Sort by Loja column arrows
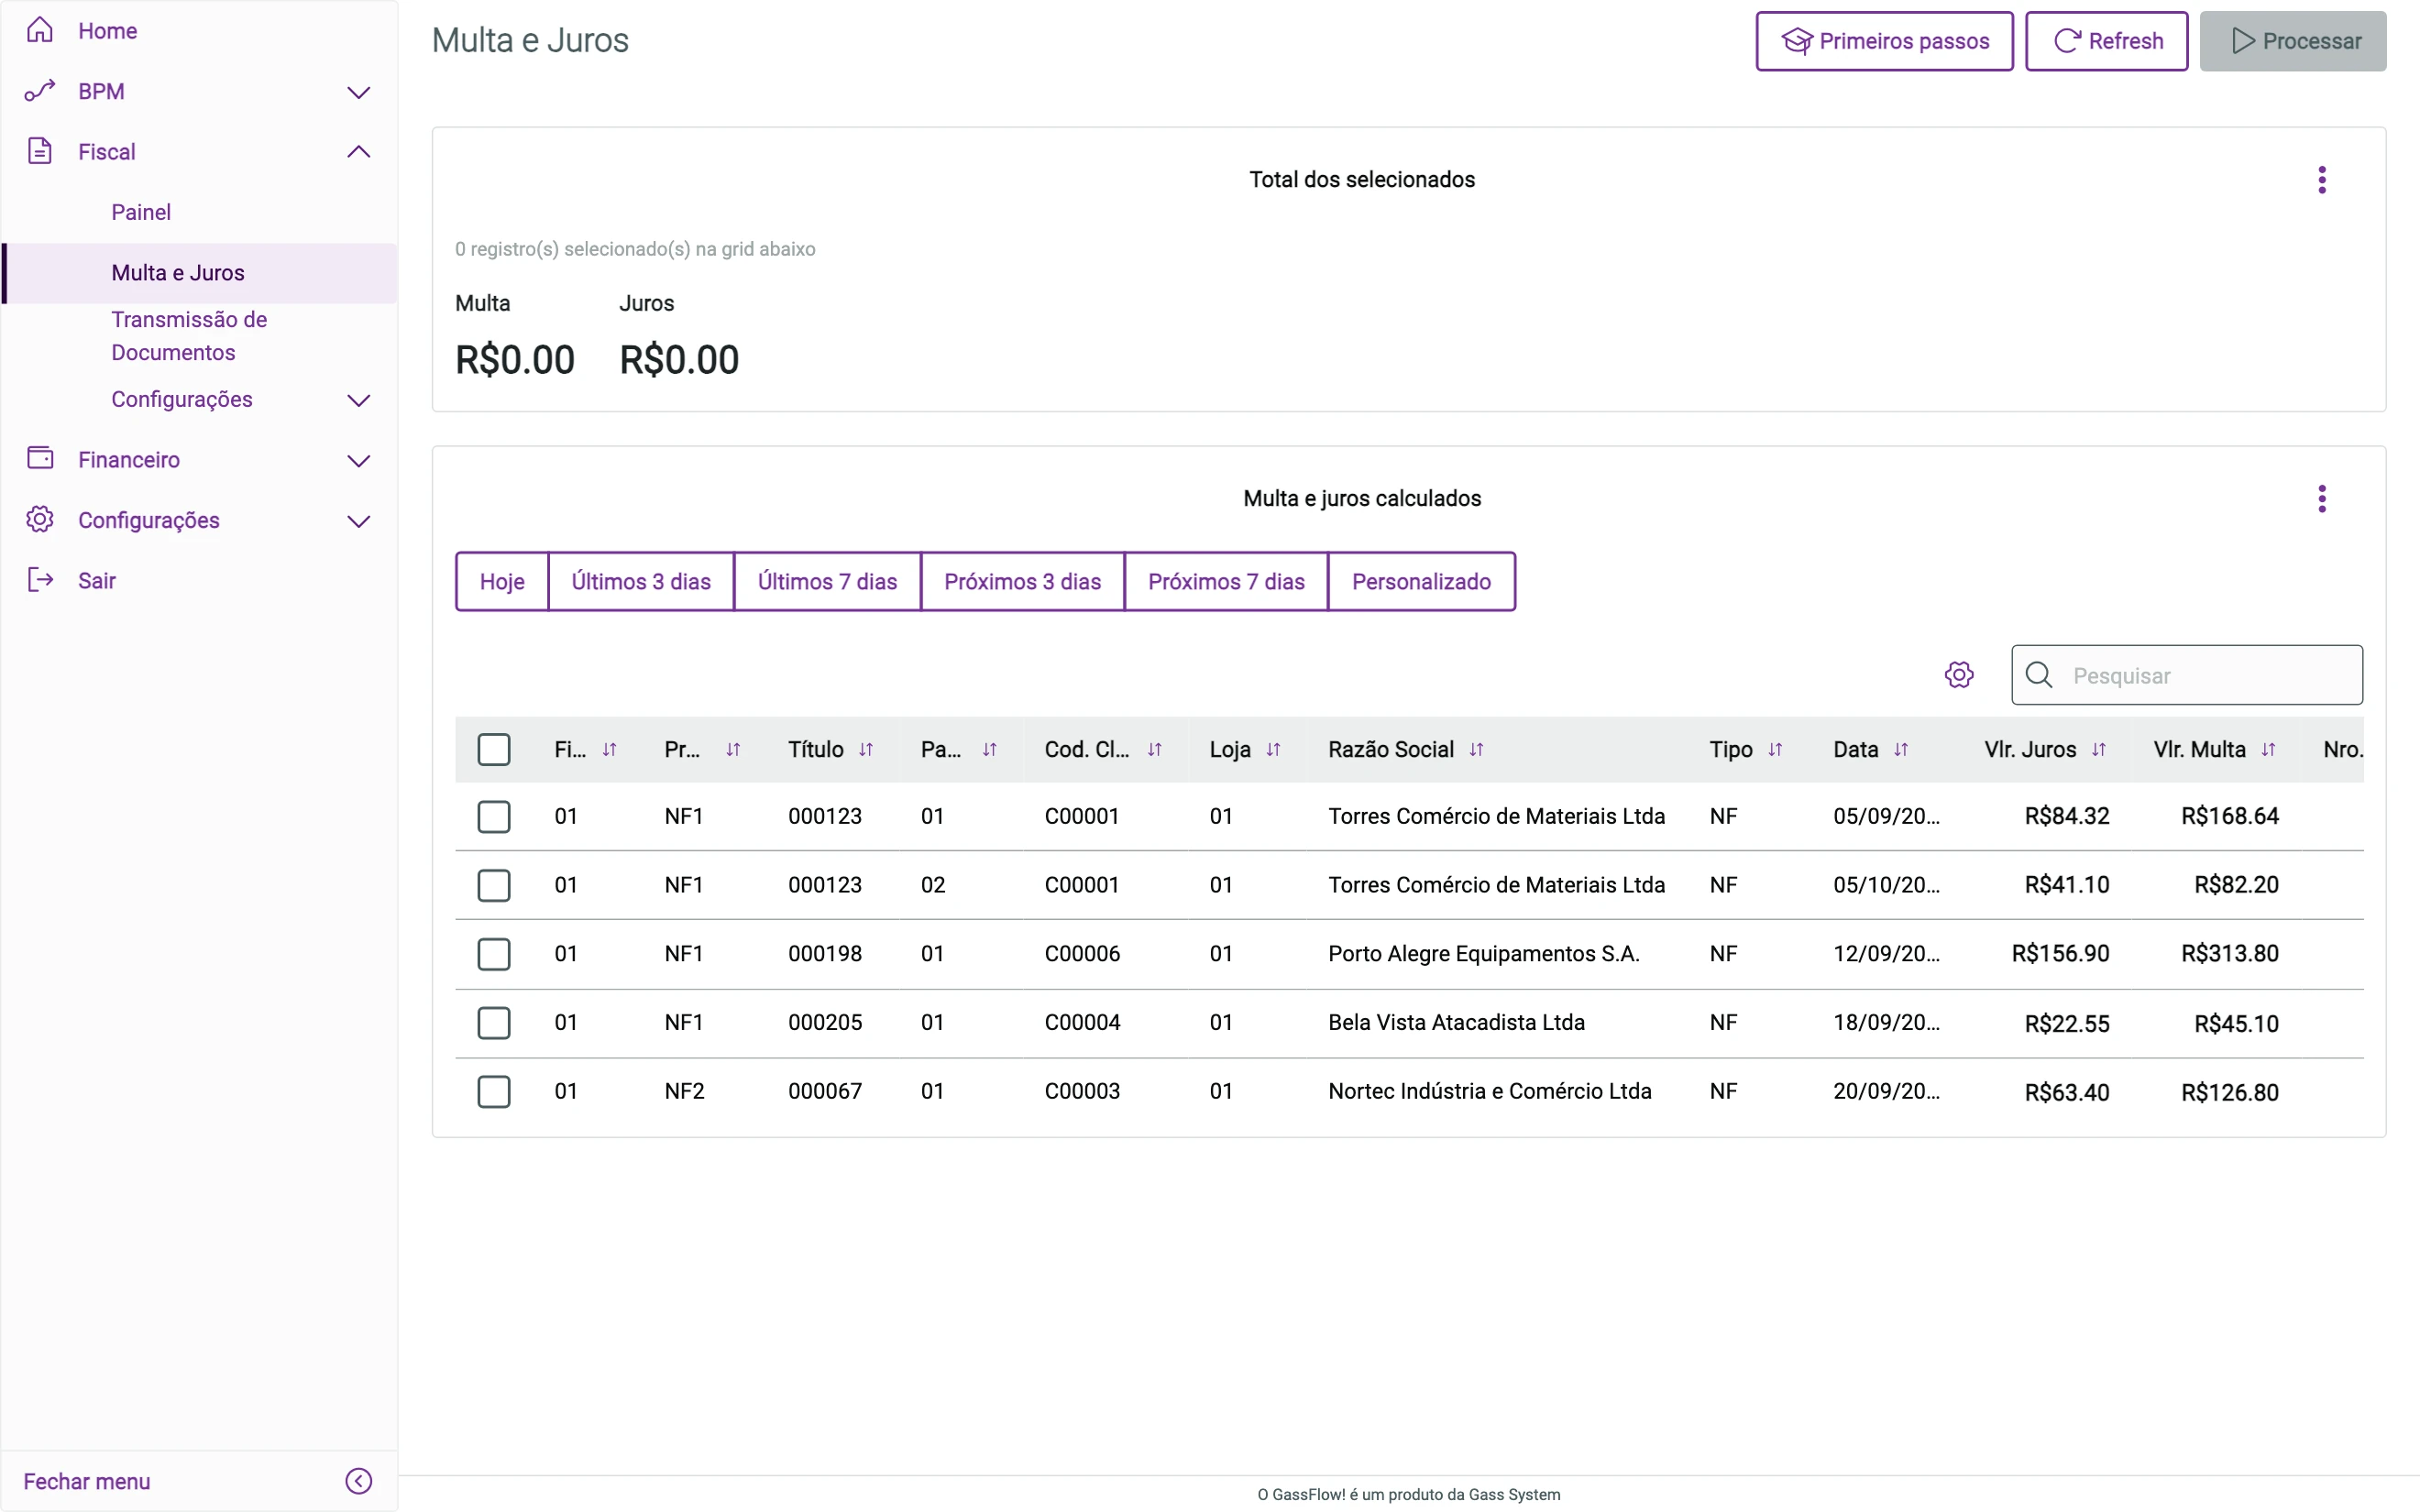Image resolution: width=2420 pixels, height=1512 pixels. [1273, 749]
